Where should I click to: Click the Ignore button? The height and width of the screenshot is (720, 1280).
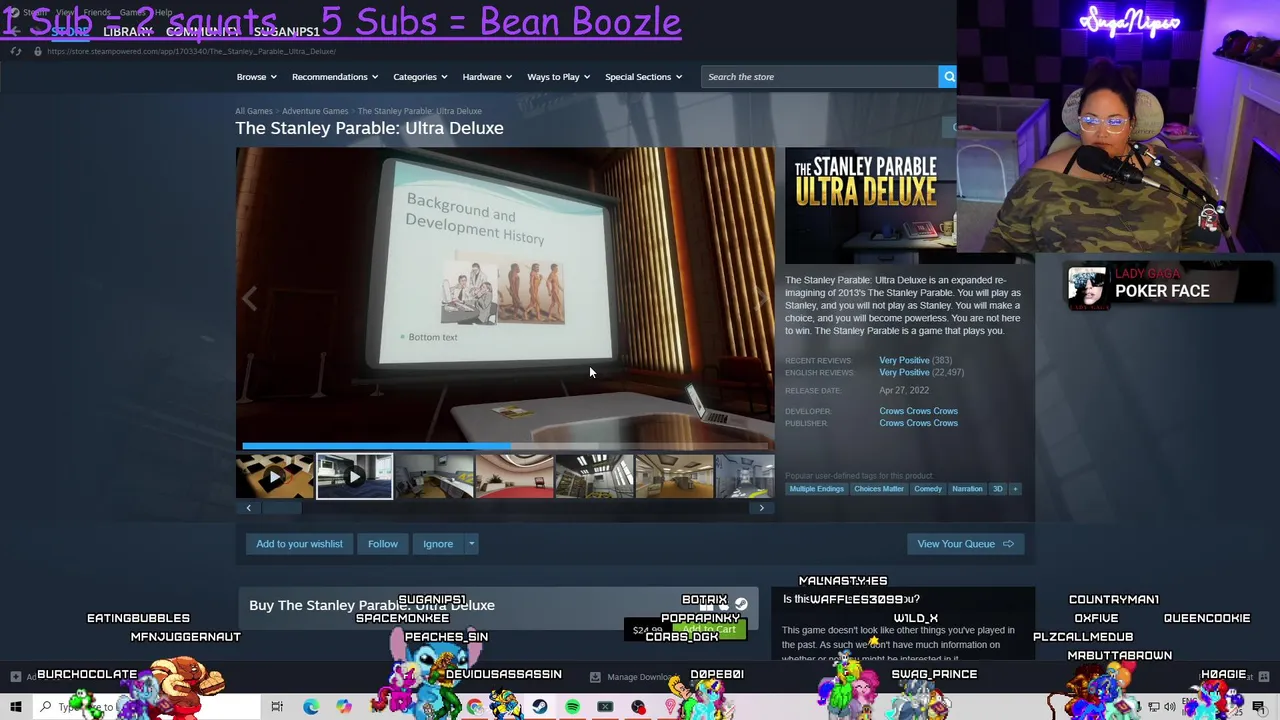tap(438, 544)
